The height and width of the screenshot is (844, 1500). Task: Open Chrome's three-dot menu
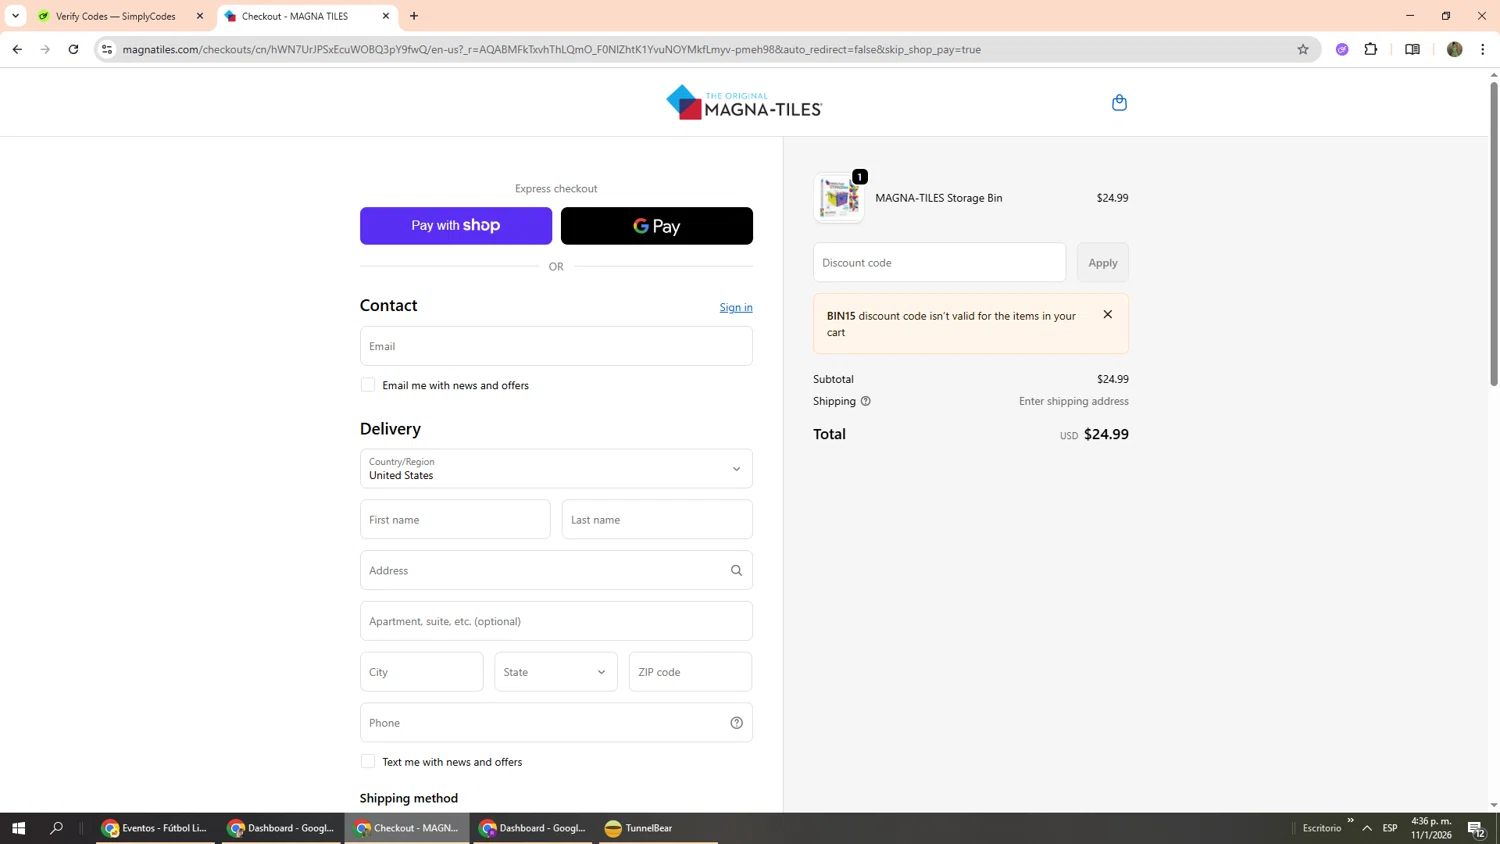tap(1482, 49)
